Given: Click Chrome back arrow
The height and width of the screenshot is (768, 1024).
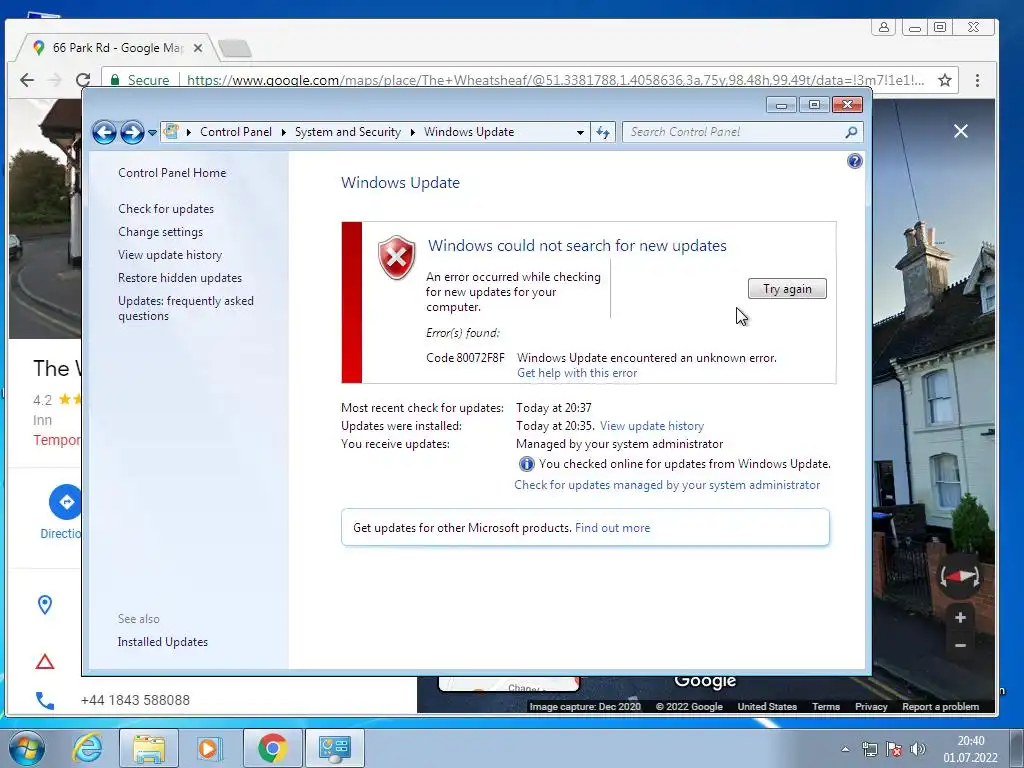Looking at the screenshot, I should pos(27,80).
